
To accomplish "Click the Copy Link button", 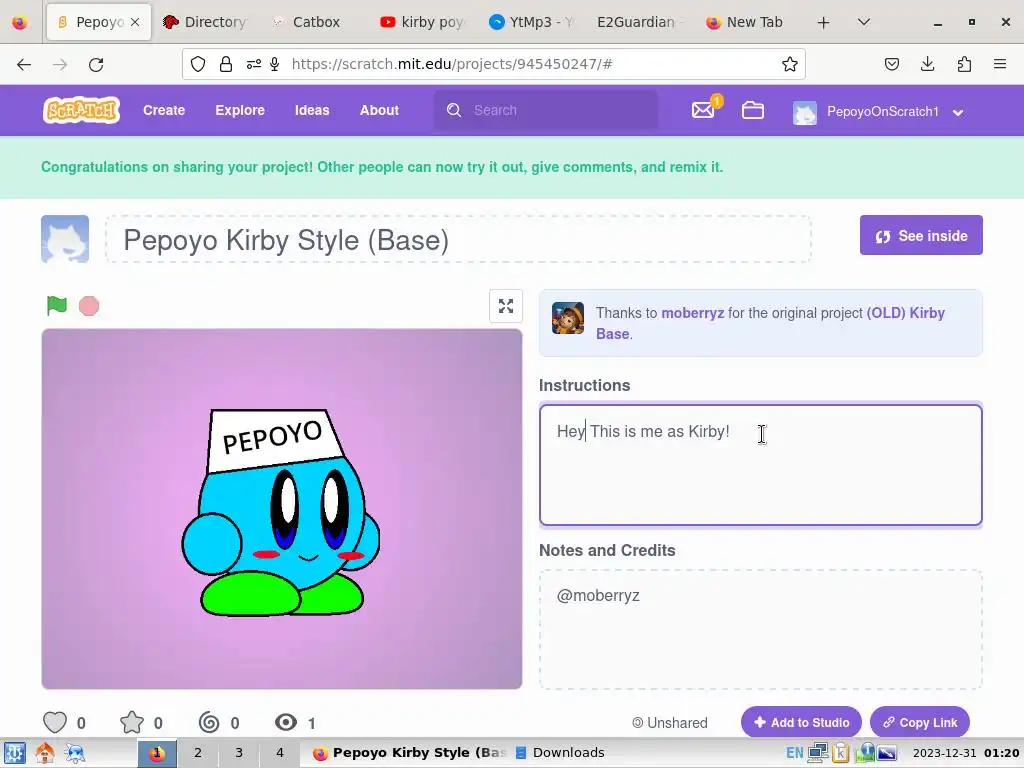I will [920, 722].
